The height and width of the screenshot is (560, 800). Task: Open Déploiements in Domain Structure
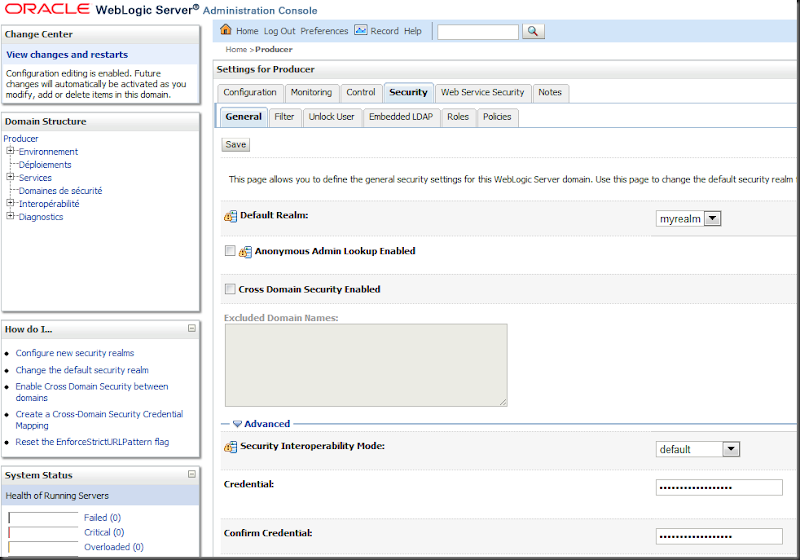tap(45, 165)
